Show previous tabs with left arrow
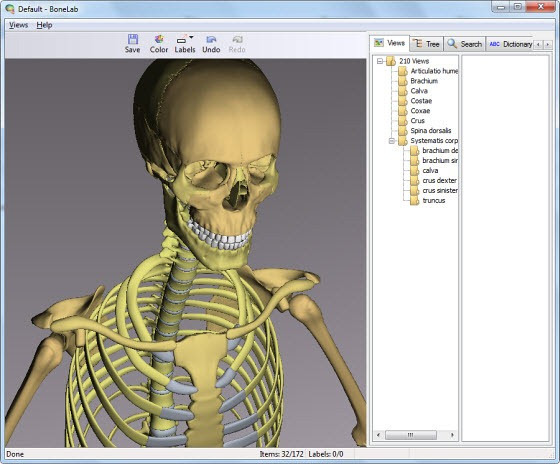The image size is (560, 464). 538,45
